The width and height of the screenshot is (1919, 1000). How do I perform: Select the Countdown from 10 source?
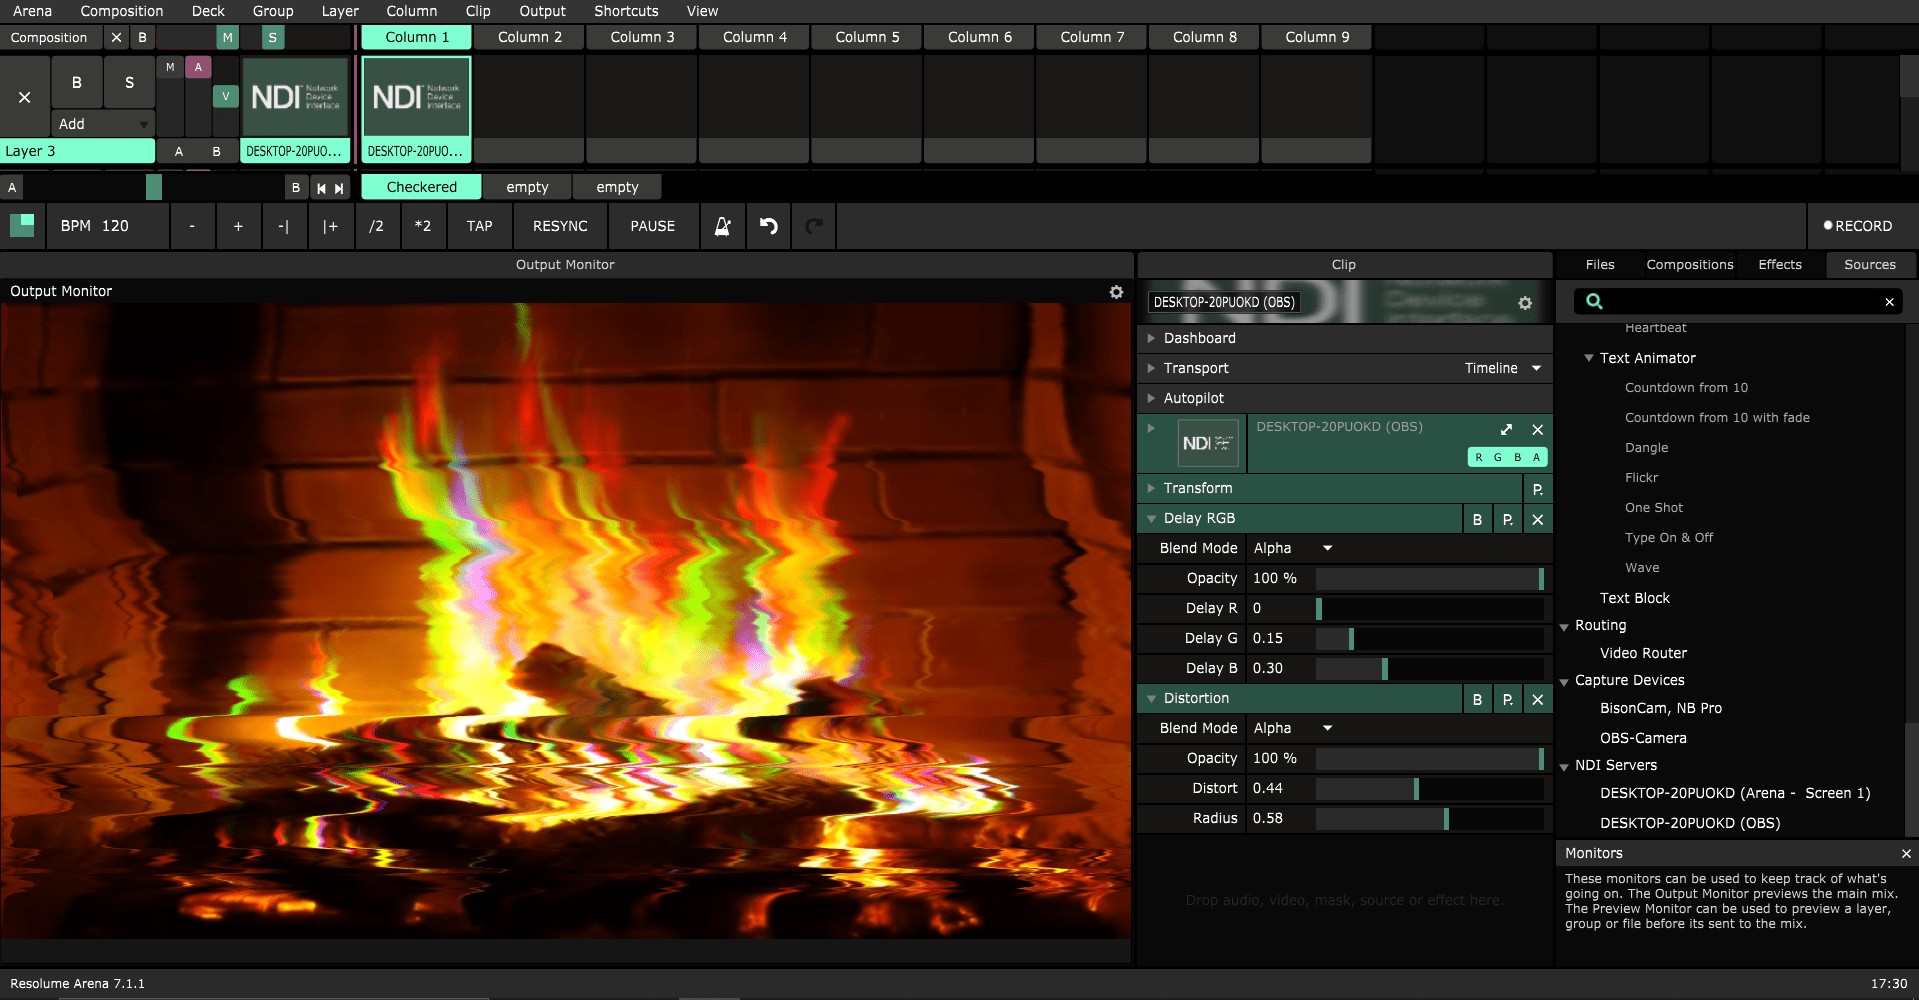coord(1686,387)
